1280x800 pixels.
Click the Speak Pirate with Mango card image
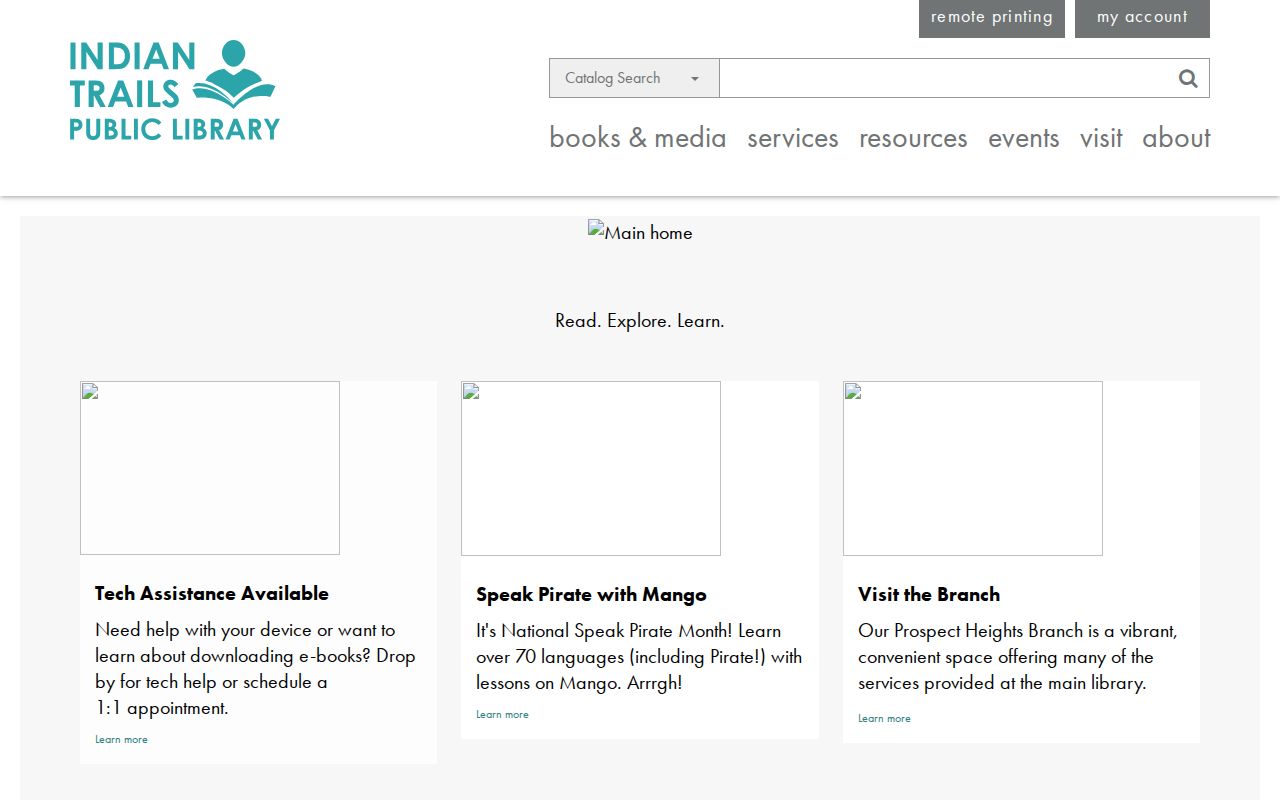click(x=591, y=468)
